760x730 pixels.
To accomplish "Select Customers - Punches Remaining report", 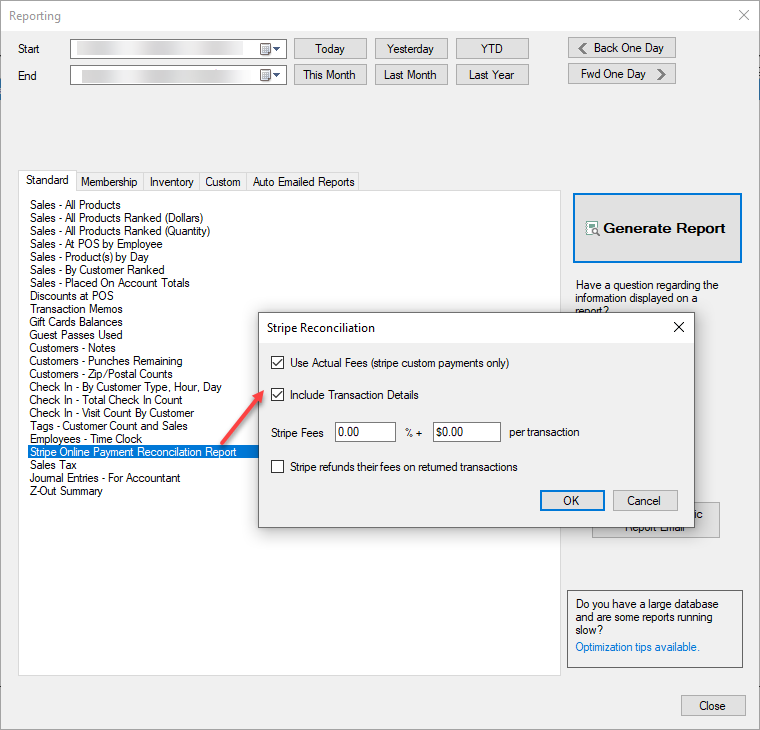I will pos(106,361).
